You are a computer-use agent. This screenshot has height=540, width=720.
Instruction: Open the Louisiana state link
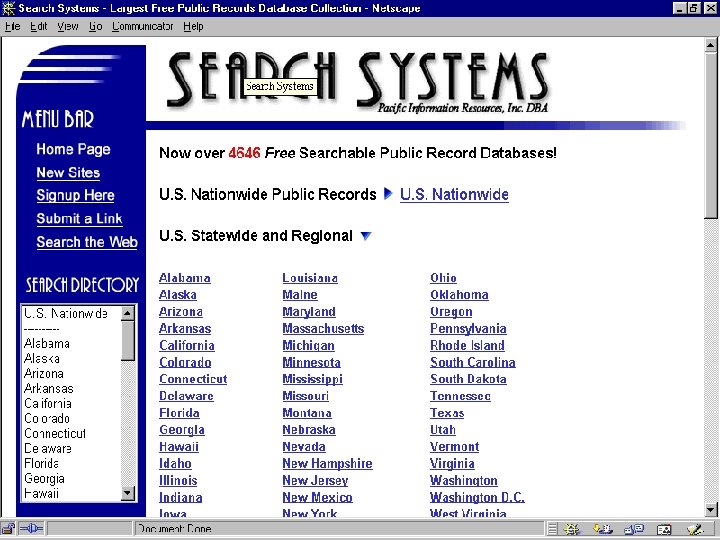tap(310, 278)
